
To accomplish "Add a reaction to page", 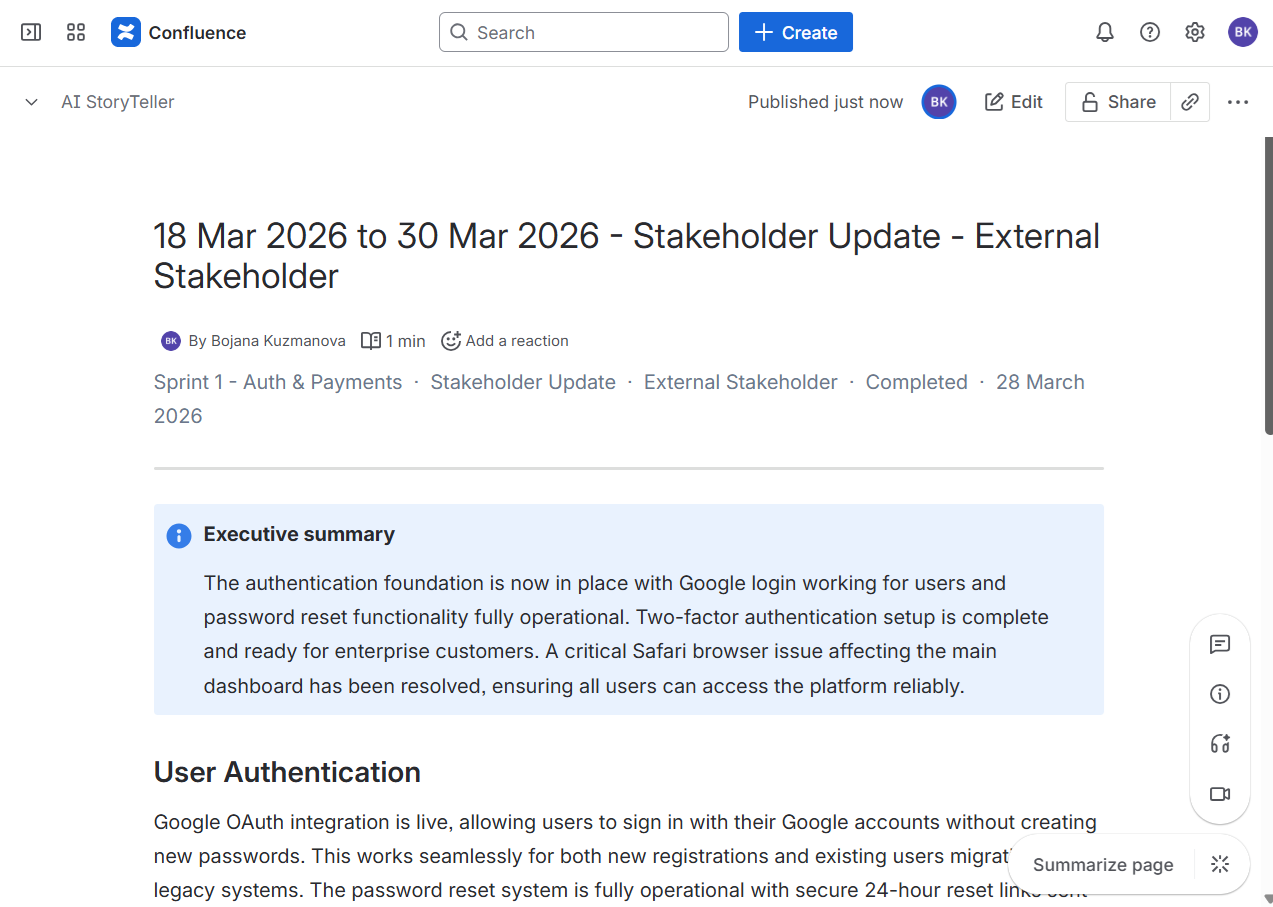I will point(505,341).
